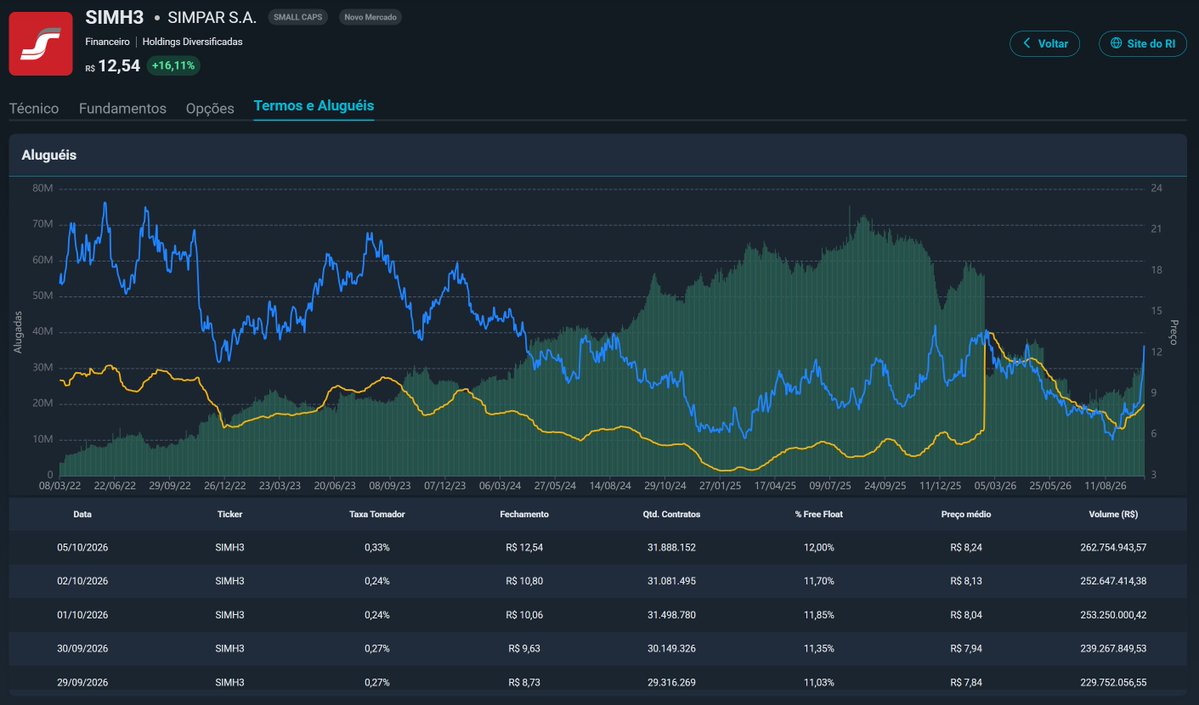The image size is (1199, 705).
Task: Click the Data column header
Action: click(83, 515)
